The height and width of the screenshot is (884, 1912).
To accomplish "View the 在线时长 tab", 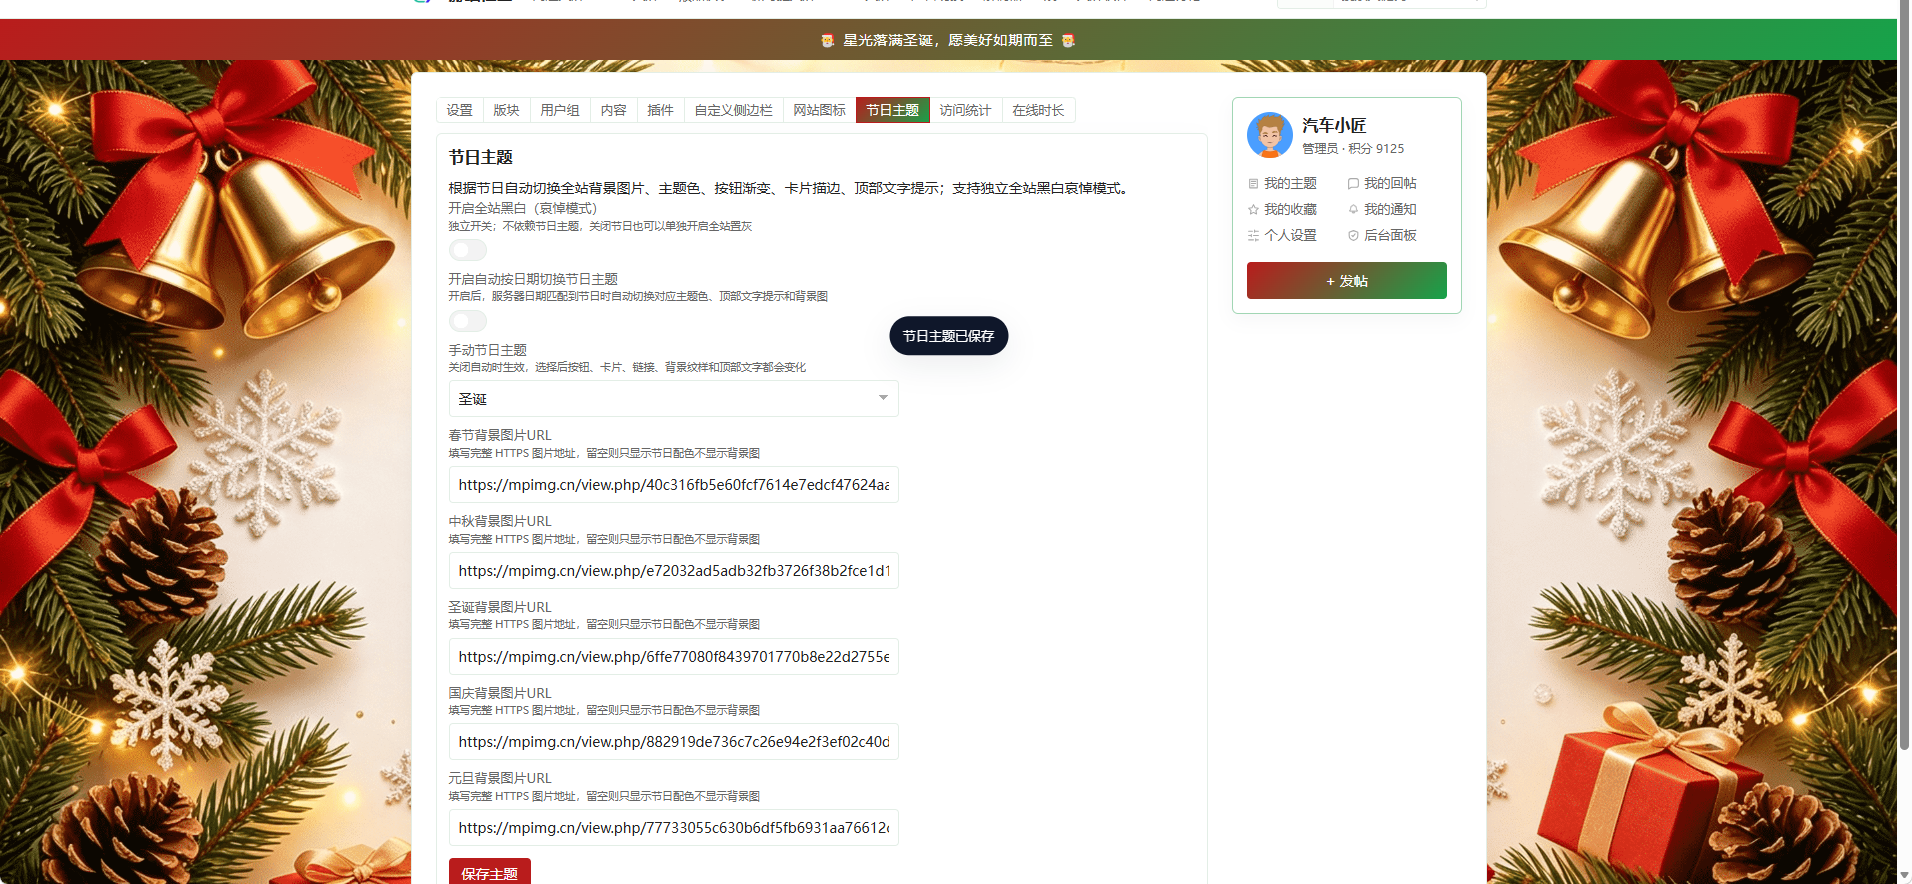I will coord(1039,110).
